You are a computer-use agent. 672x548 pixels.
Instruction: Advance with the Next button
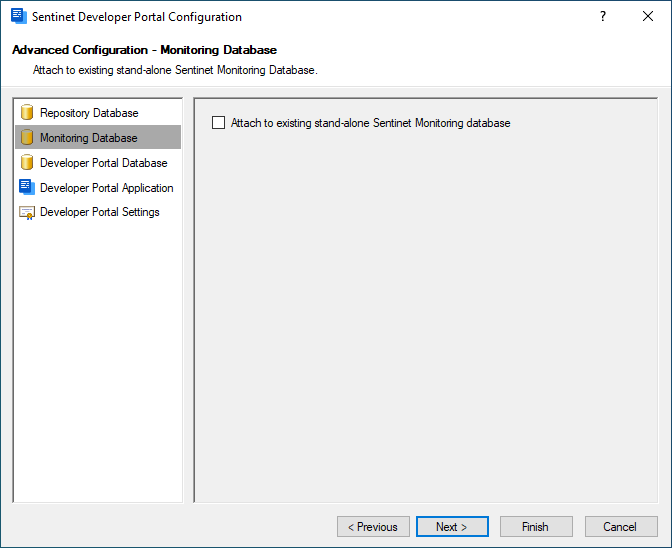pos(452,527)
